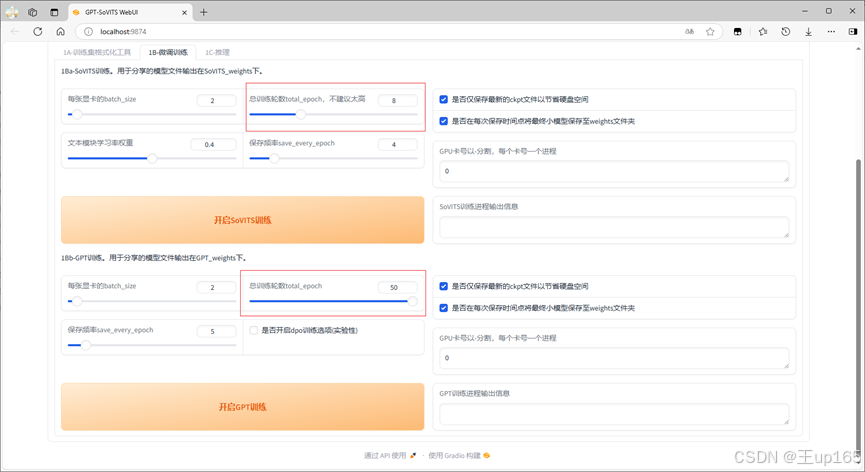865x472 pixels.
Task: Adjust the SoVITS total_epoch slider
Action: 333,115
